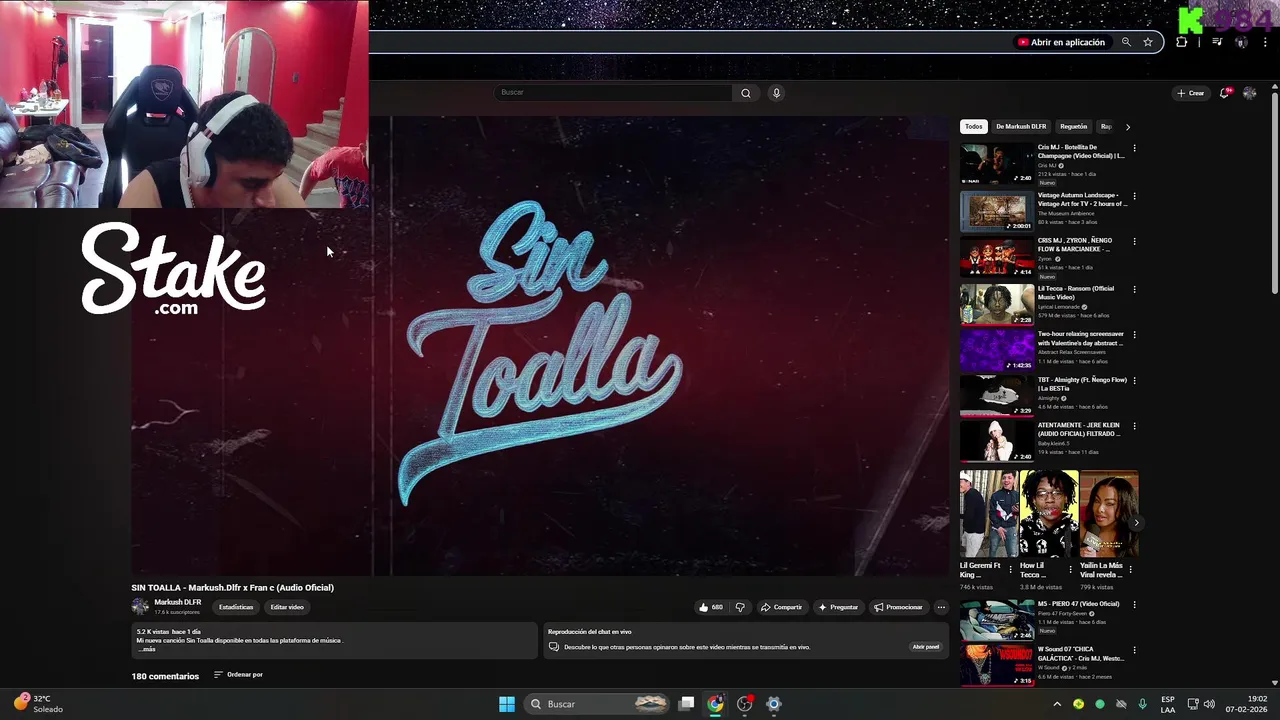Open Cris MJ Botellita De Champagne thumbnail
Viewport: 1280px width, 720px height.
tap(997, 163)
